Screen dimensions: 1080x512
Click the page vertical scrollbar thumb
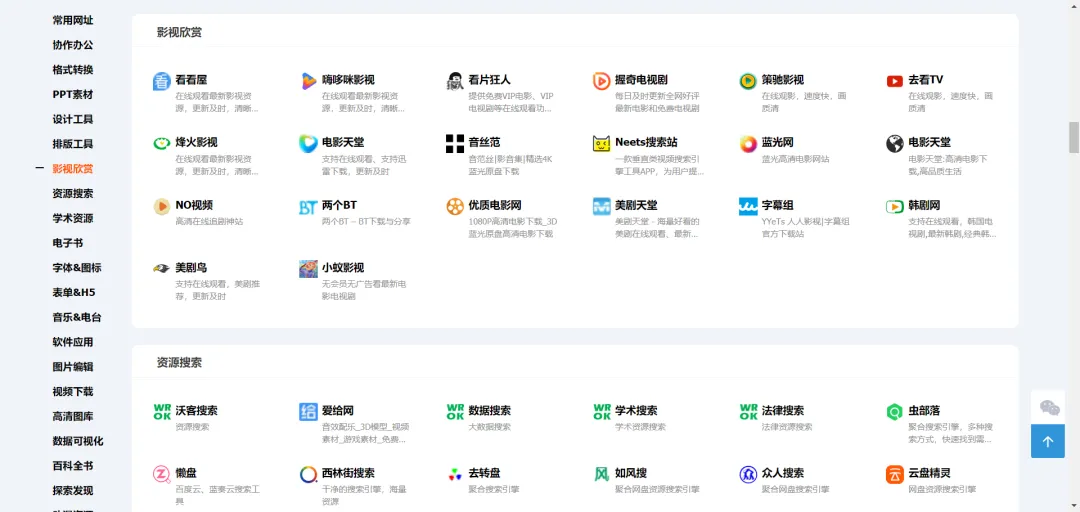(1073, 137)
